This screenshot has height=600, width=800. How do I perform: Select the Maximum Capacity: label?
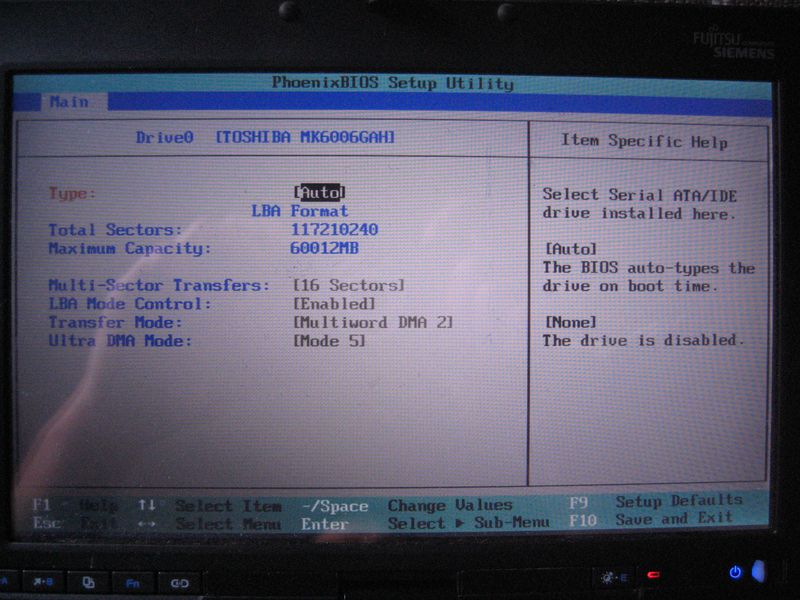click(130, 248)
